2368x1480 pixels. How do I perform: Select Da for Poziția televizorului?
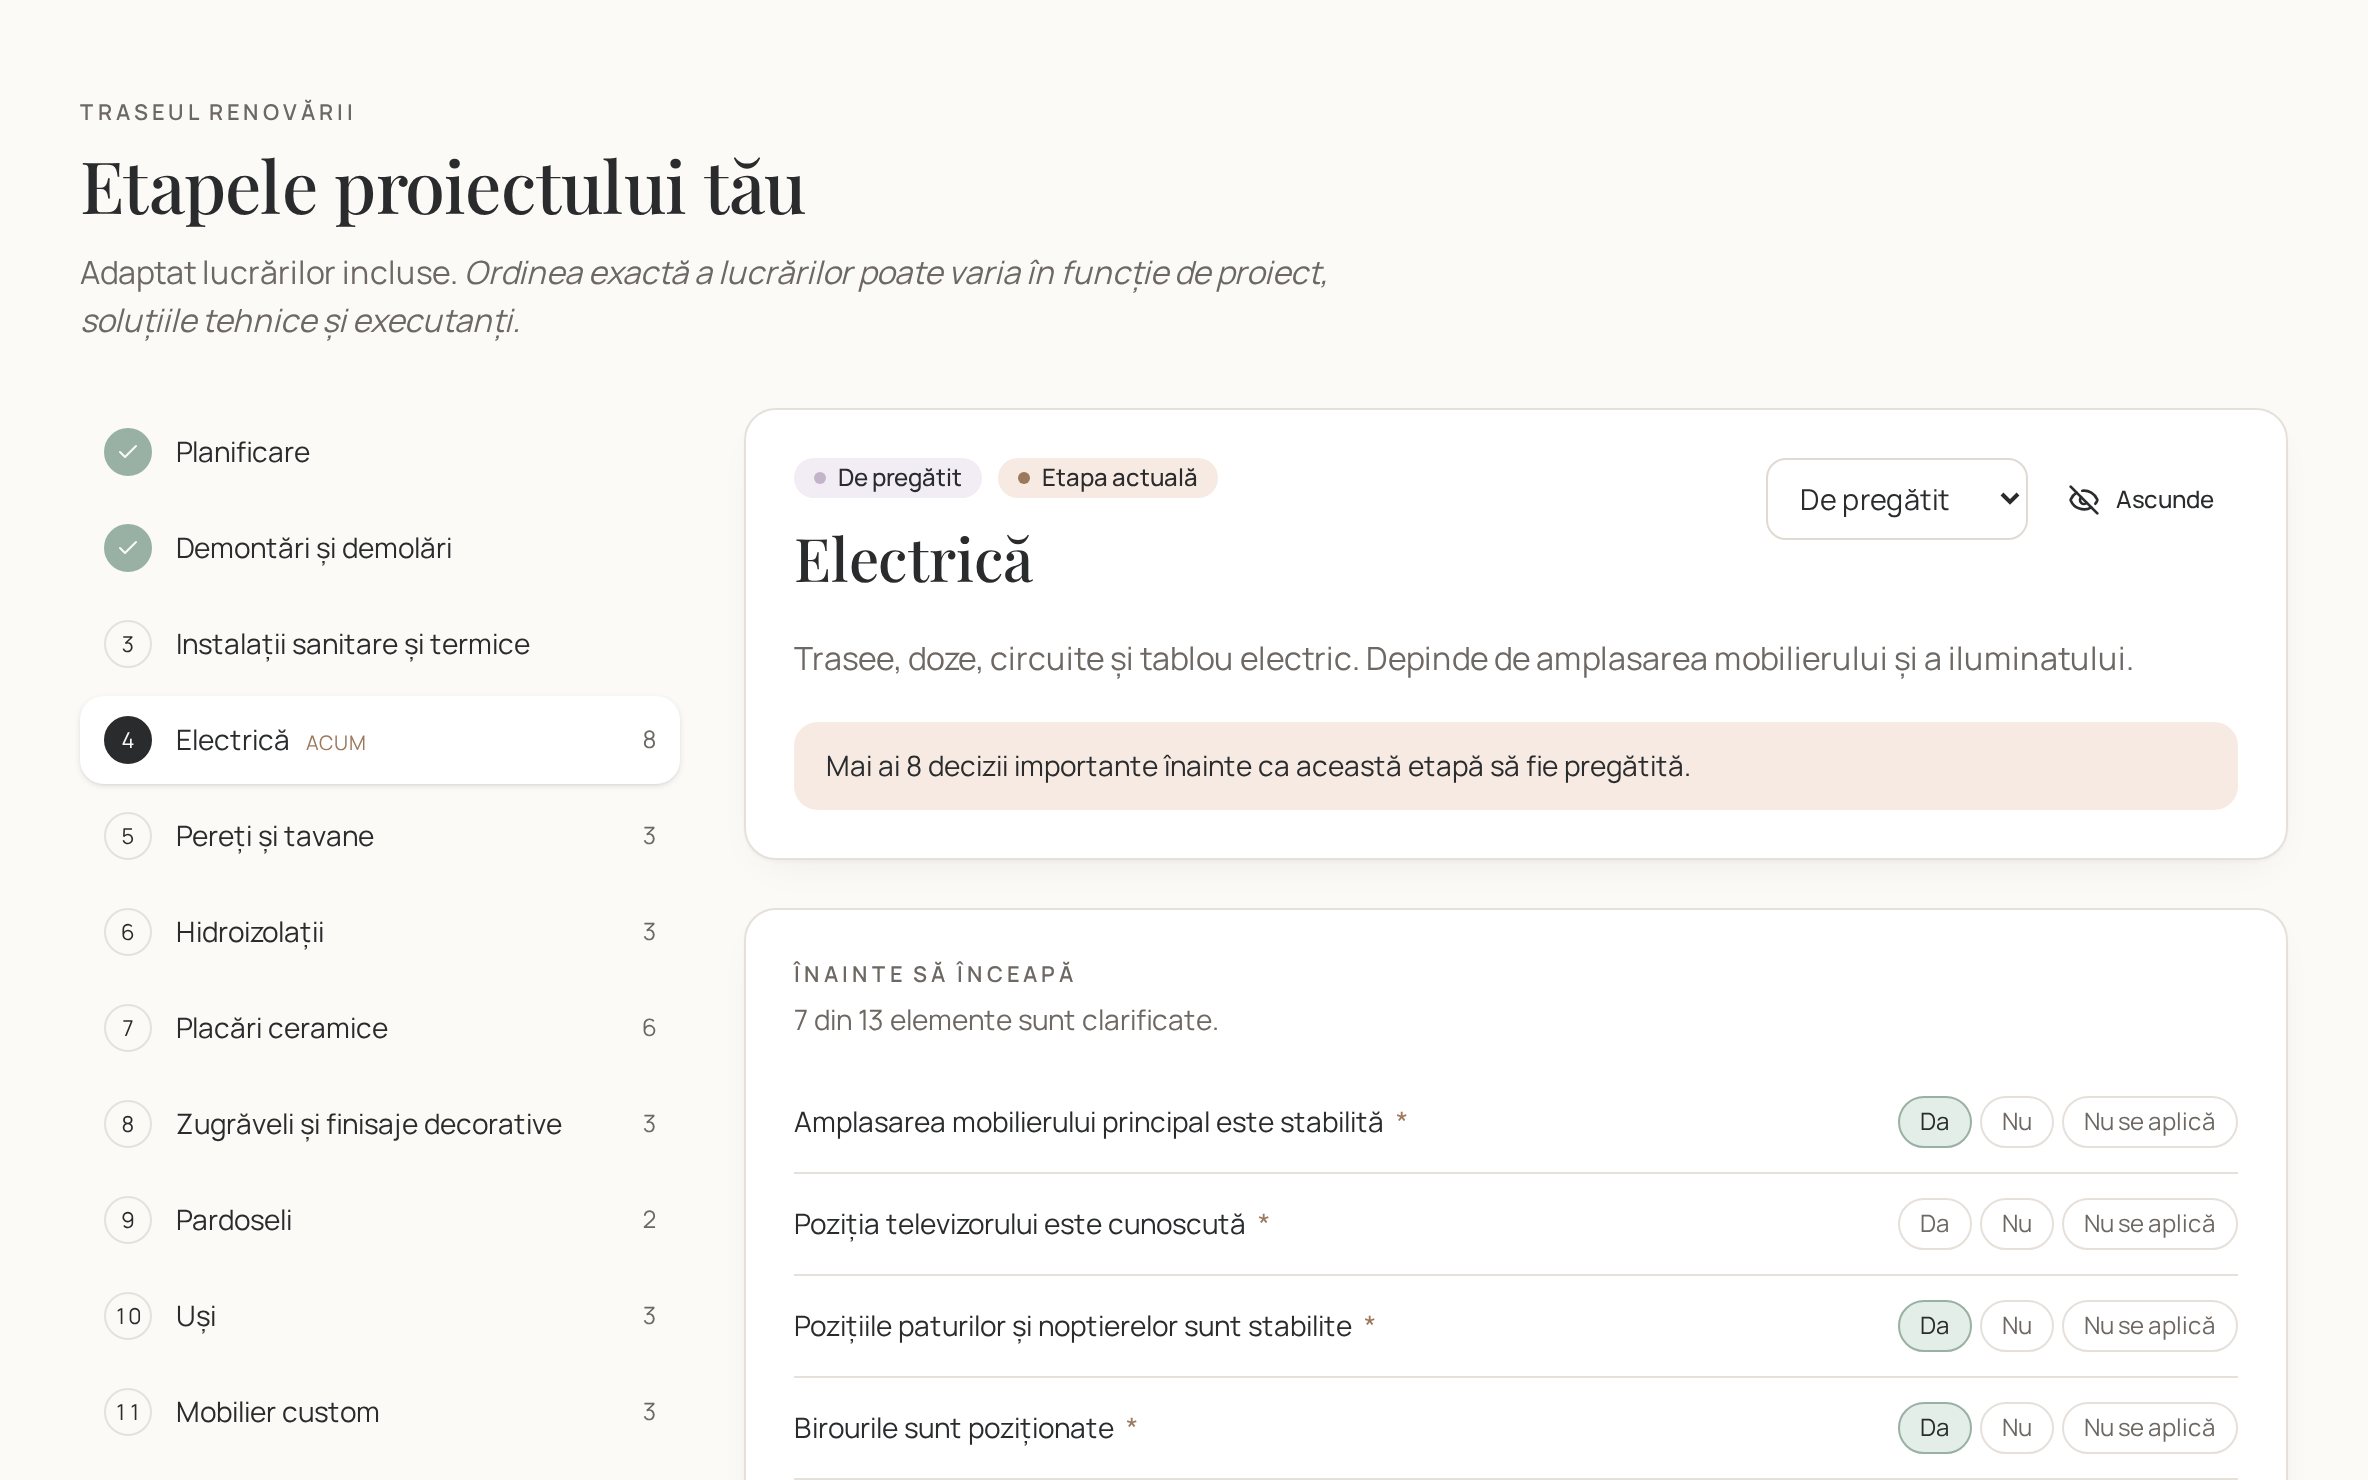1934,1224
